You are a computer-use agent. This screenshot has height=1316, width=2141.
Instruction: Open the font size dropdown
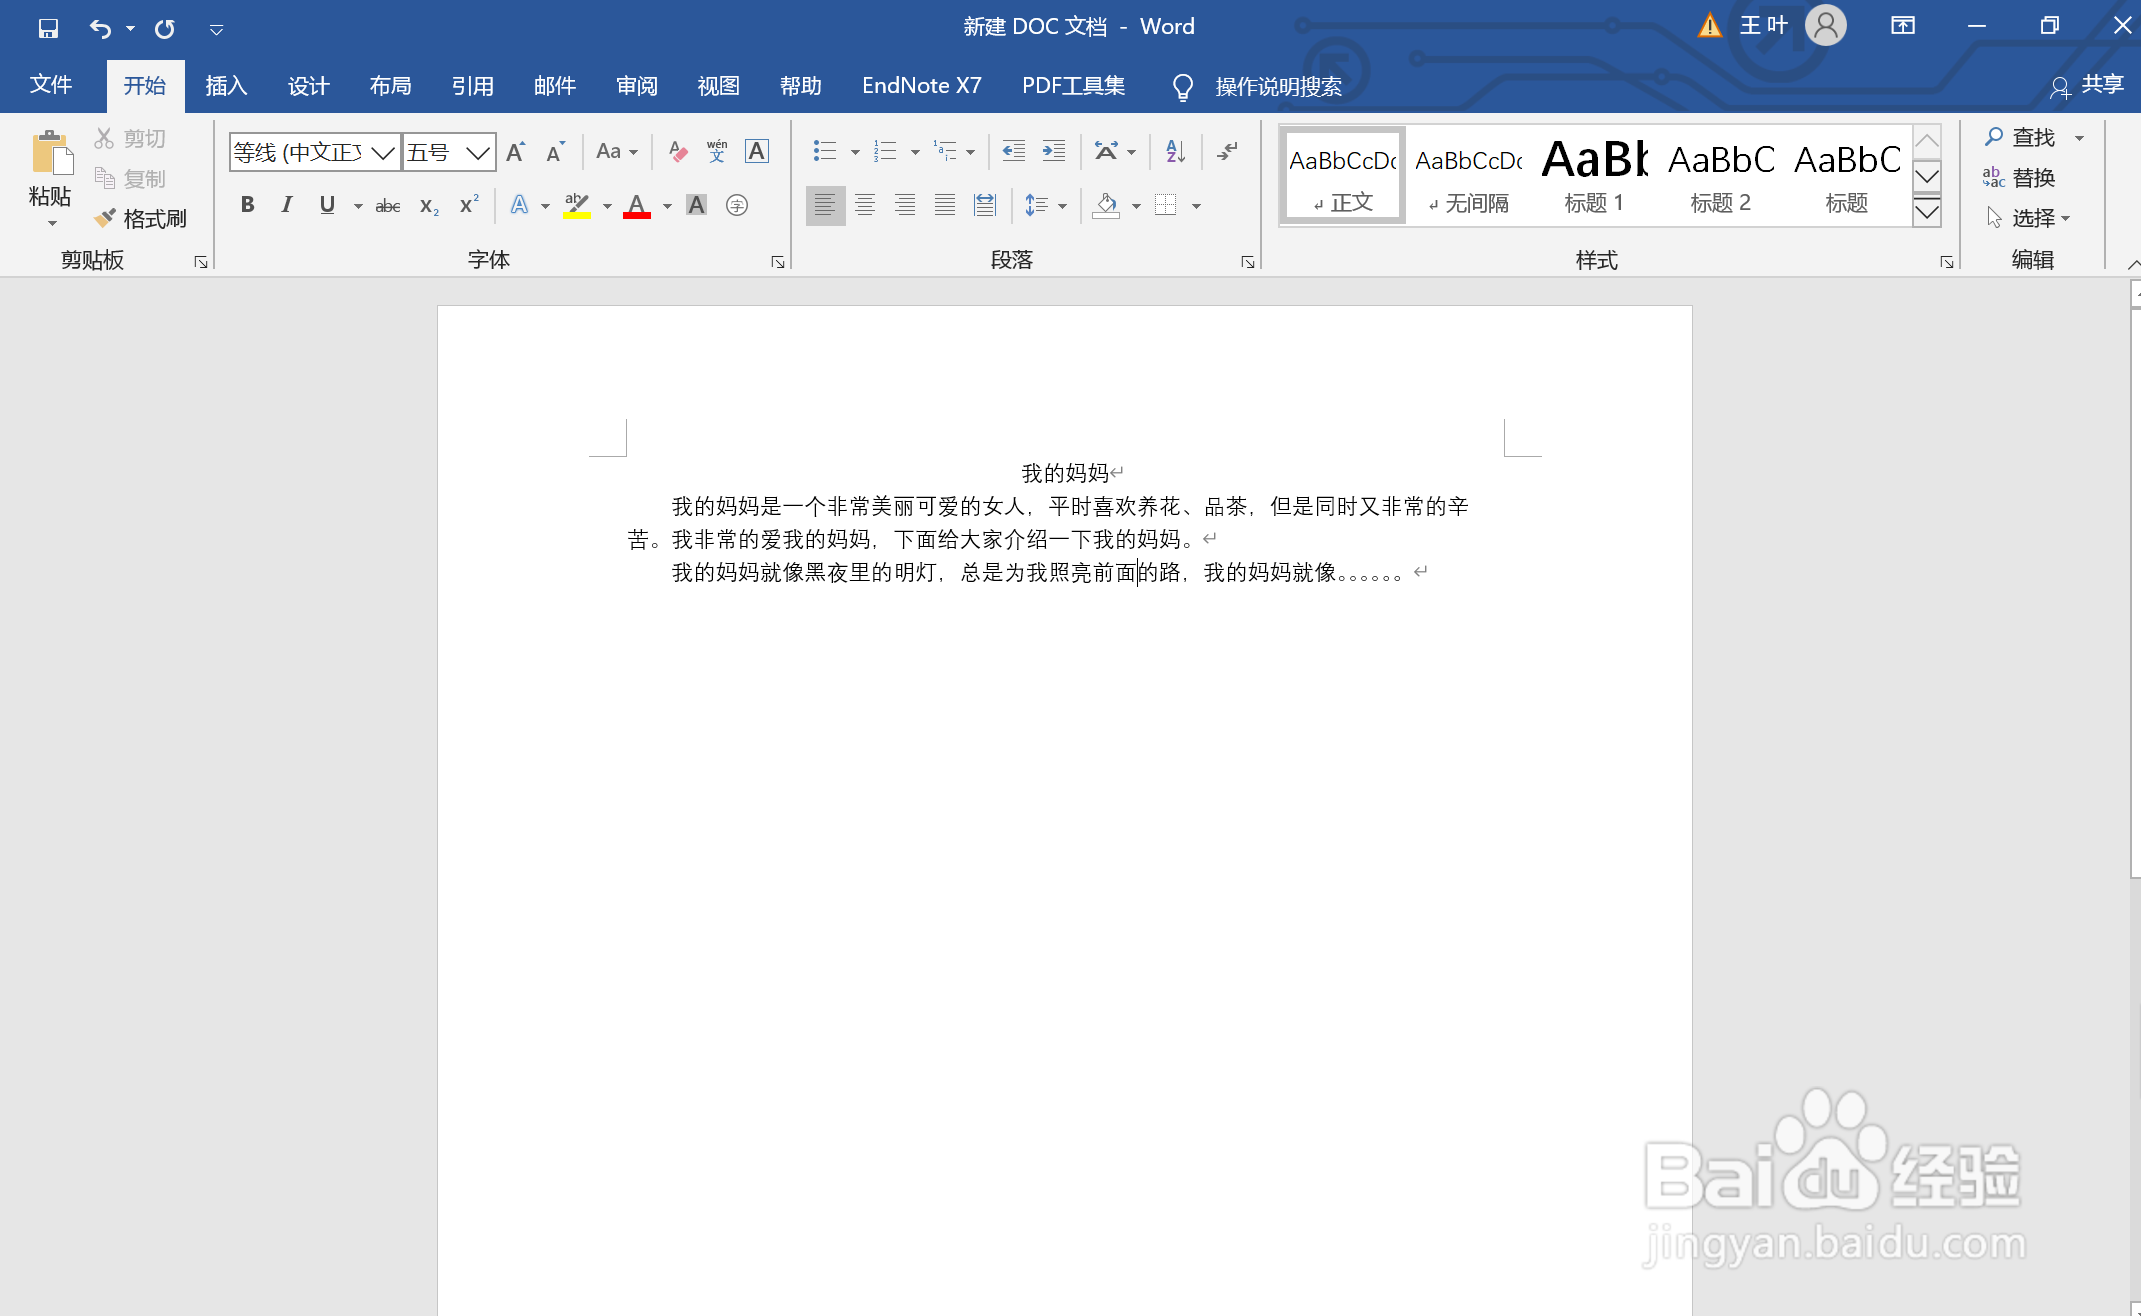477,151
